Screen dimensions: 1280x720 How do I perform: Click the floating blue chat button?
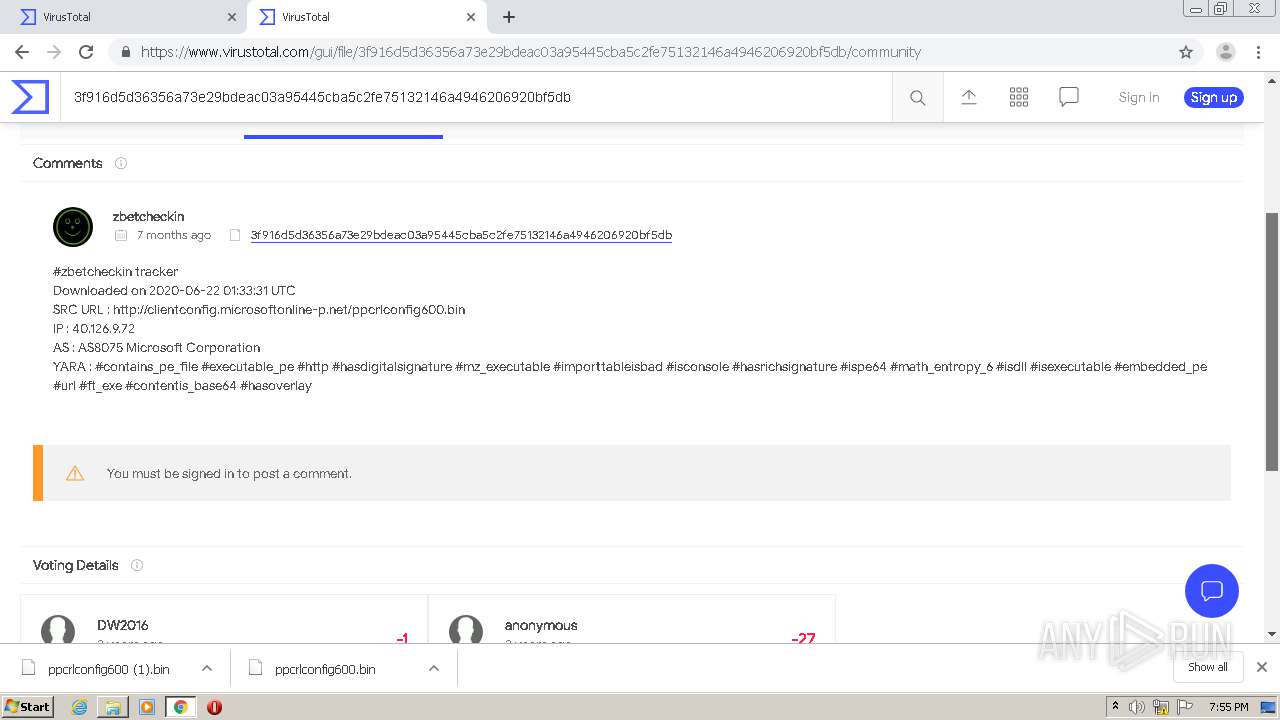coord(1211,590)
